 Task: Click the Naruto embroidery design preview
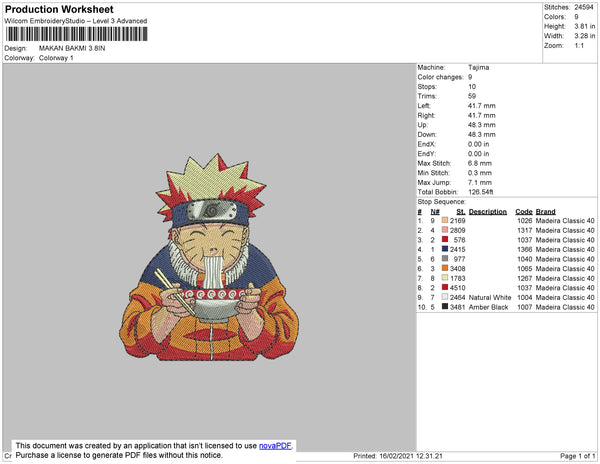[x=209, y=257]
